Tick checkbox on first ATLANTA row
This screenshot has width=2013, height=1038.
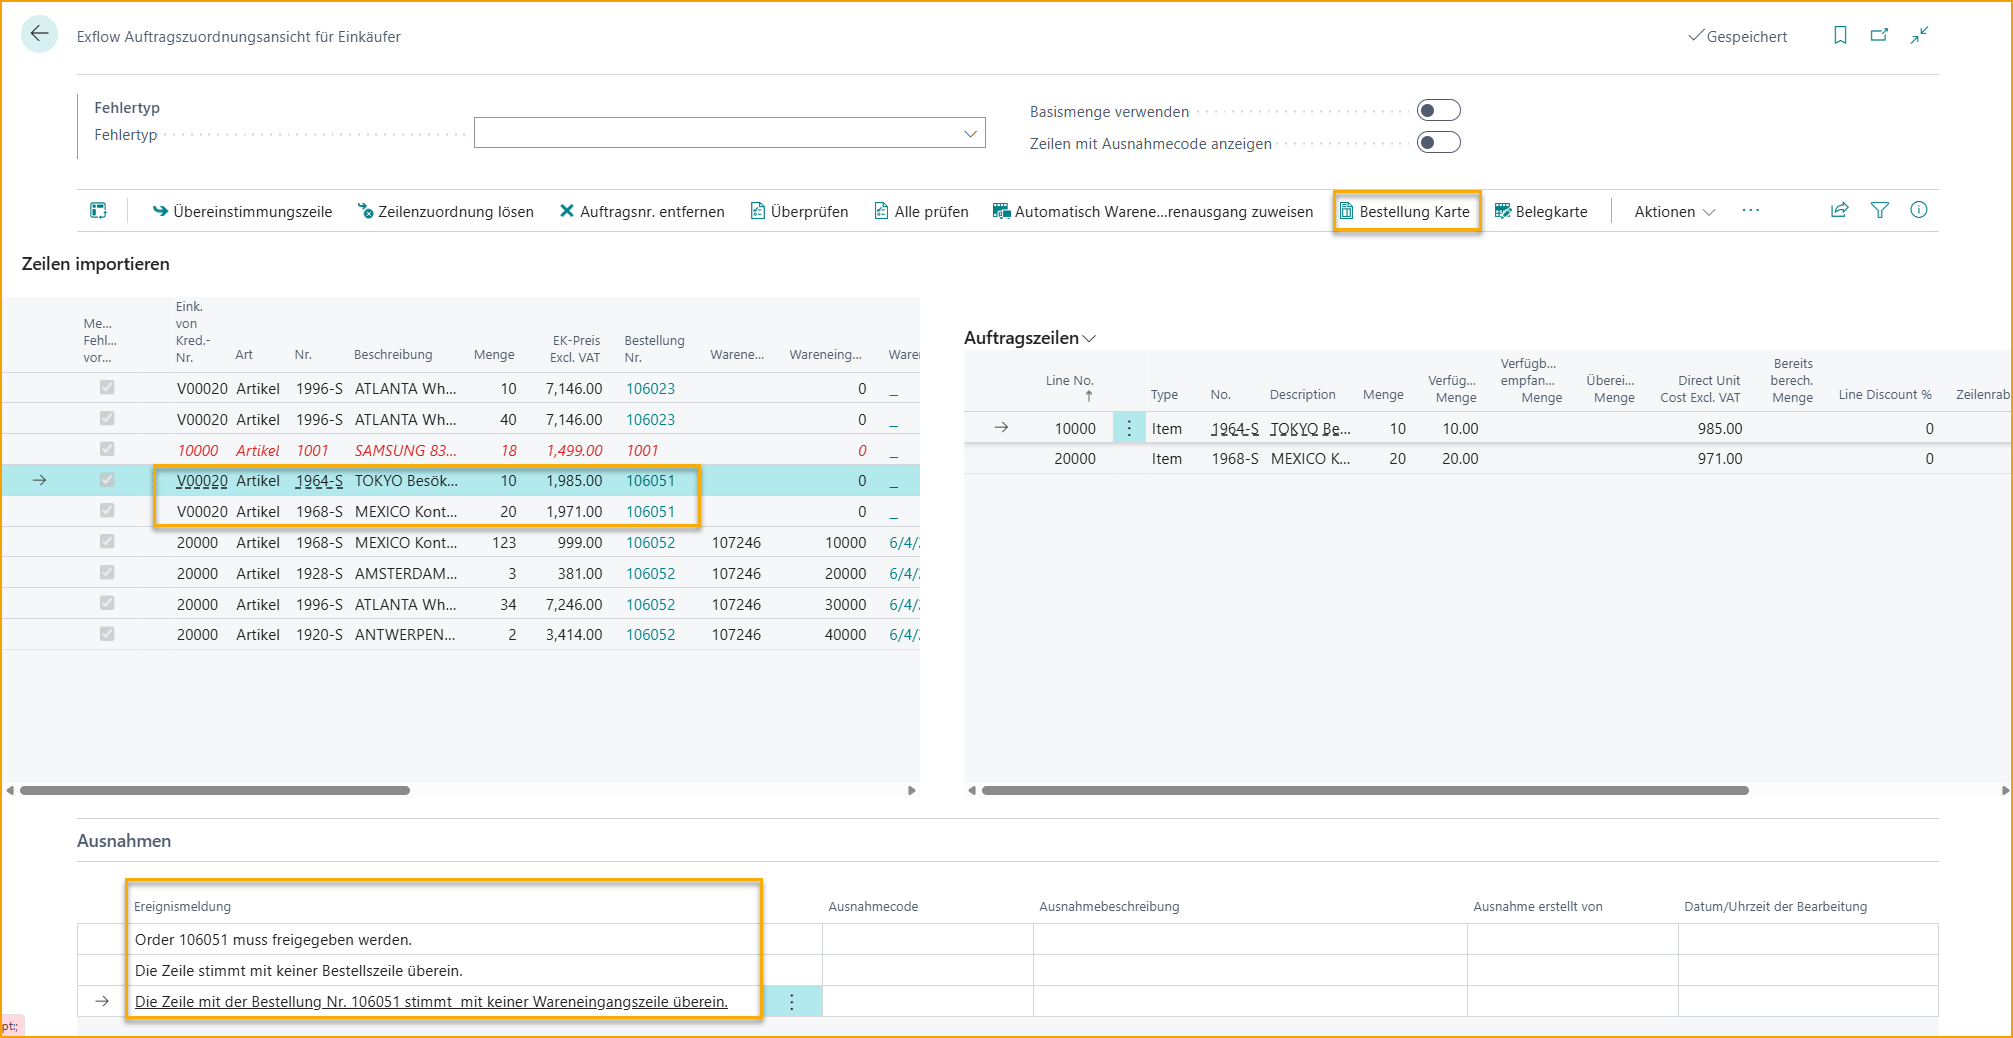tap(107, 388)
